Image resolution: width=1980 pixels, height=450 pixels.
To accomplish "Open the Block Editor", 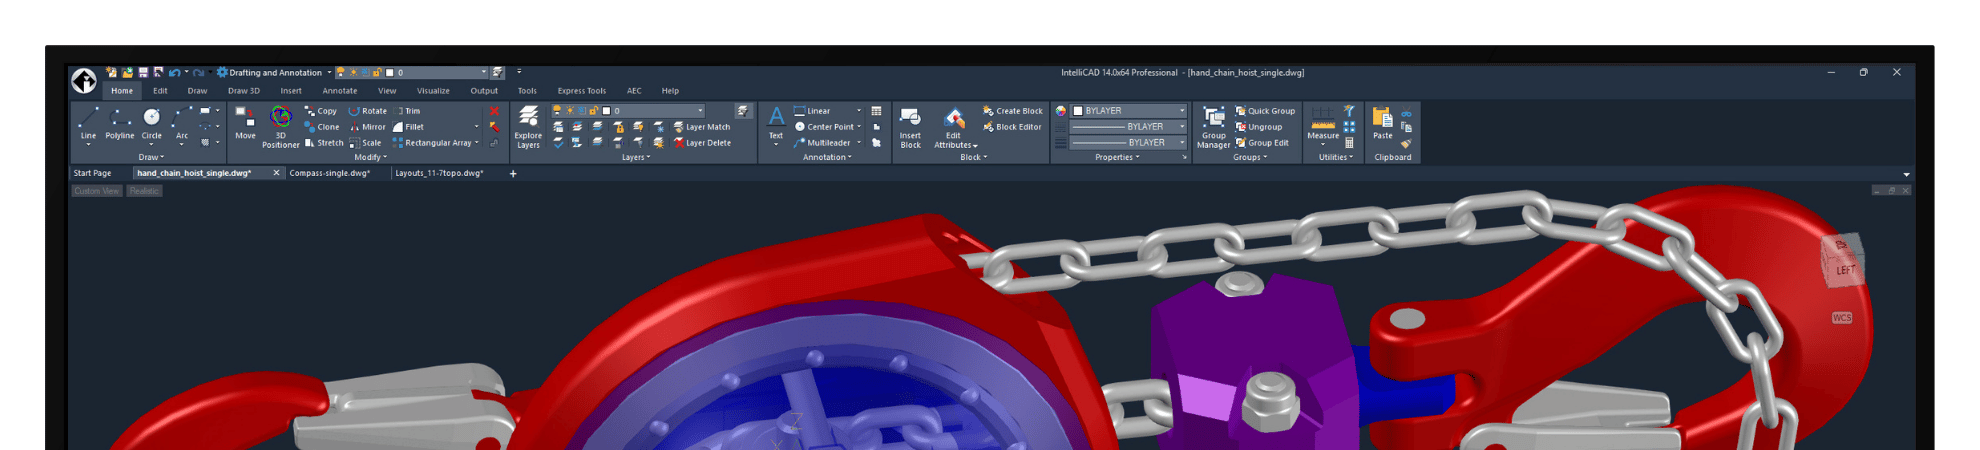I will tap(1012, 127).
